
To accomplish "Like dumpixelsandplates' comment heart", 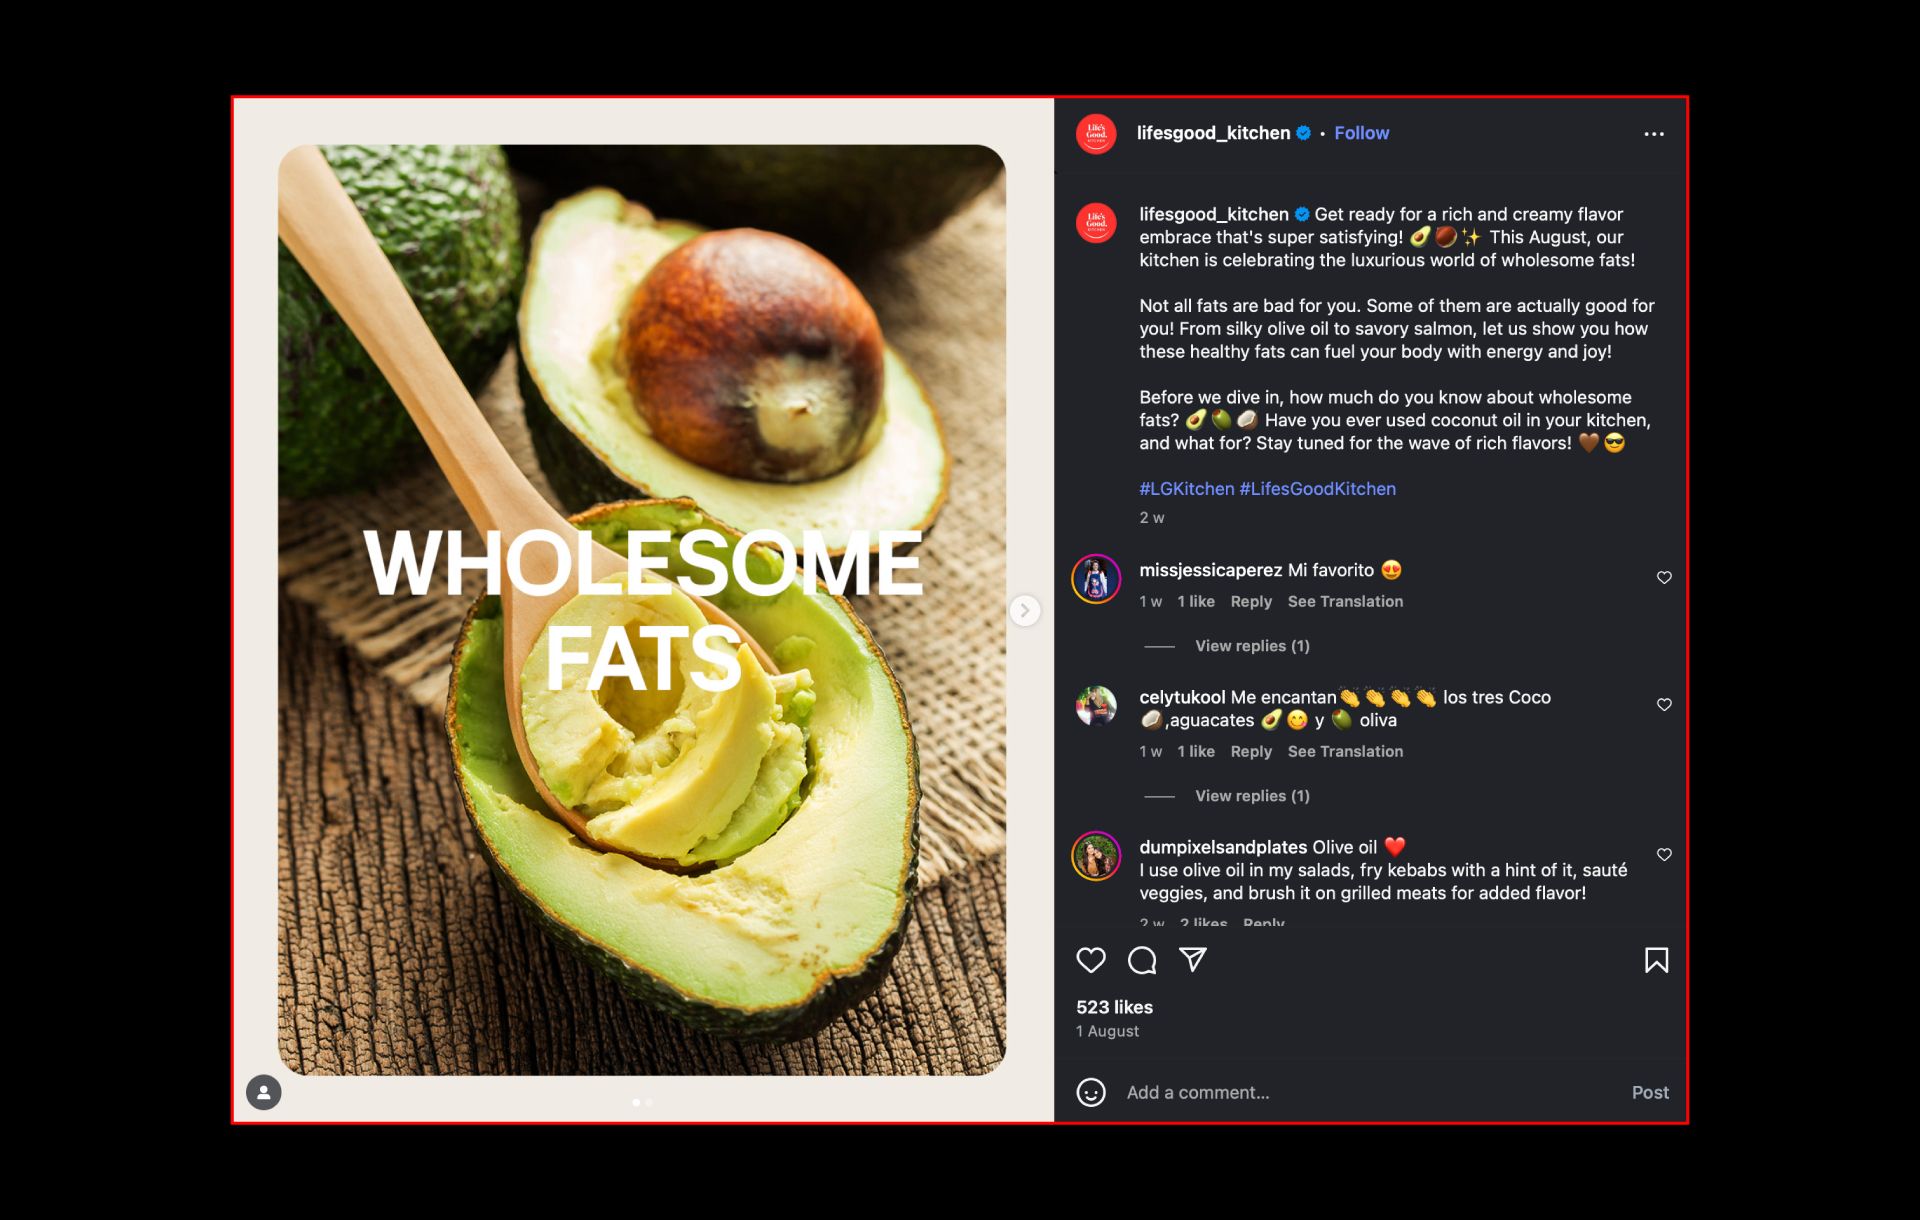I will (1664, 854).
